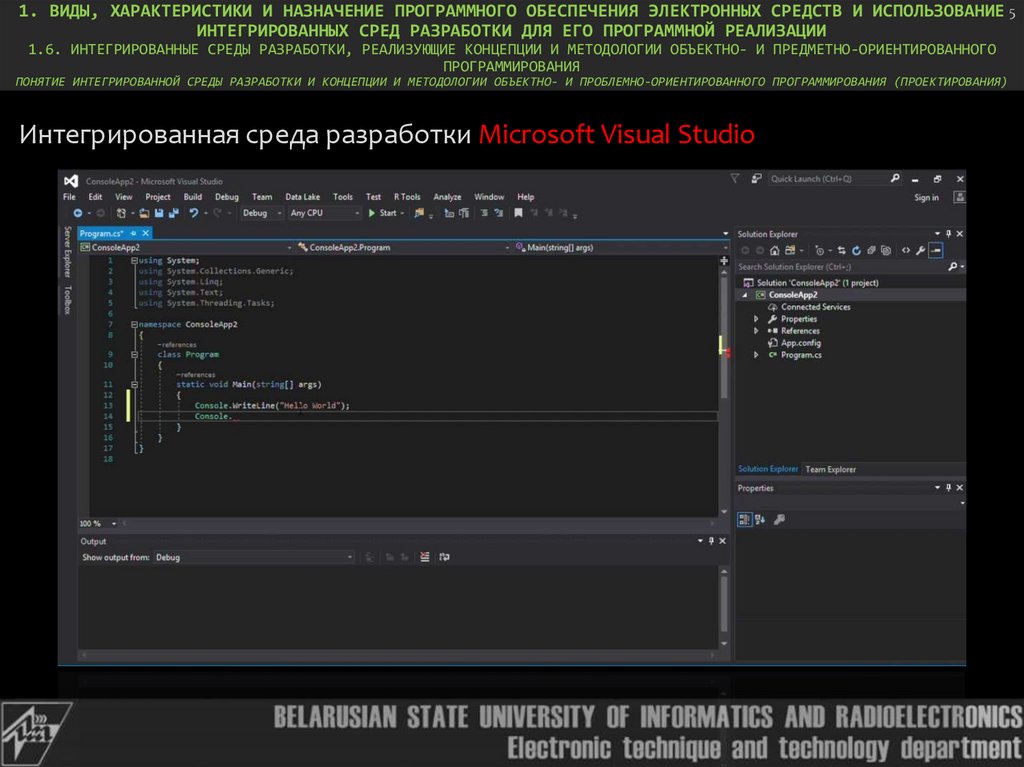Click the Quick Launch search box

coord(826,179)
